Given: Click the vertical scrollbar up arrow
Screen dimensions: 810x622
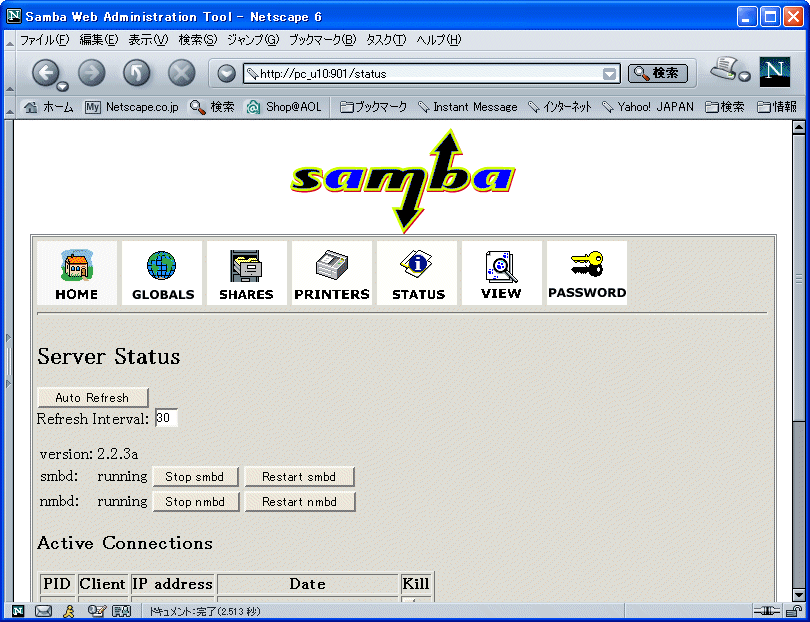Looking at the screenshot, I should click(799, 127).
